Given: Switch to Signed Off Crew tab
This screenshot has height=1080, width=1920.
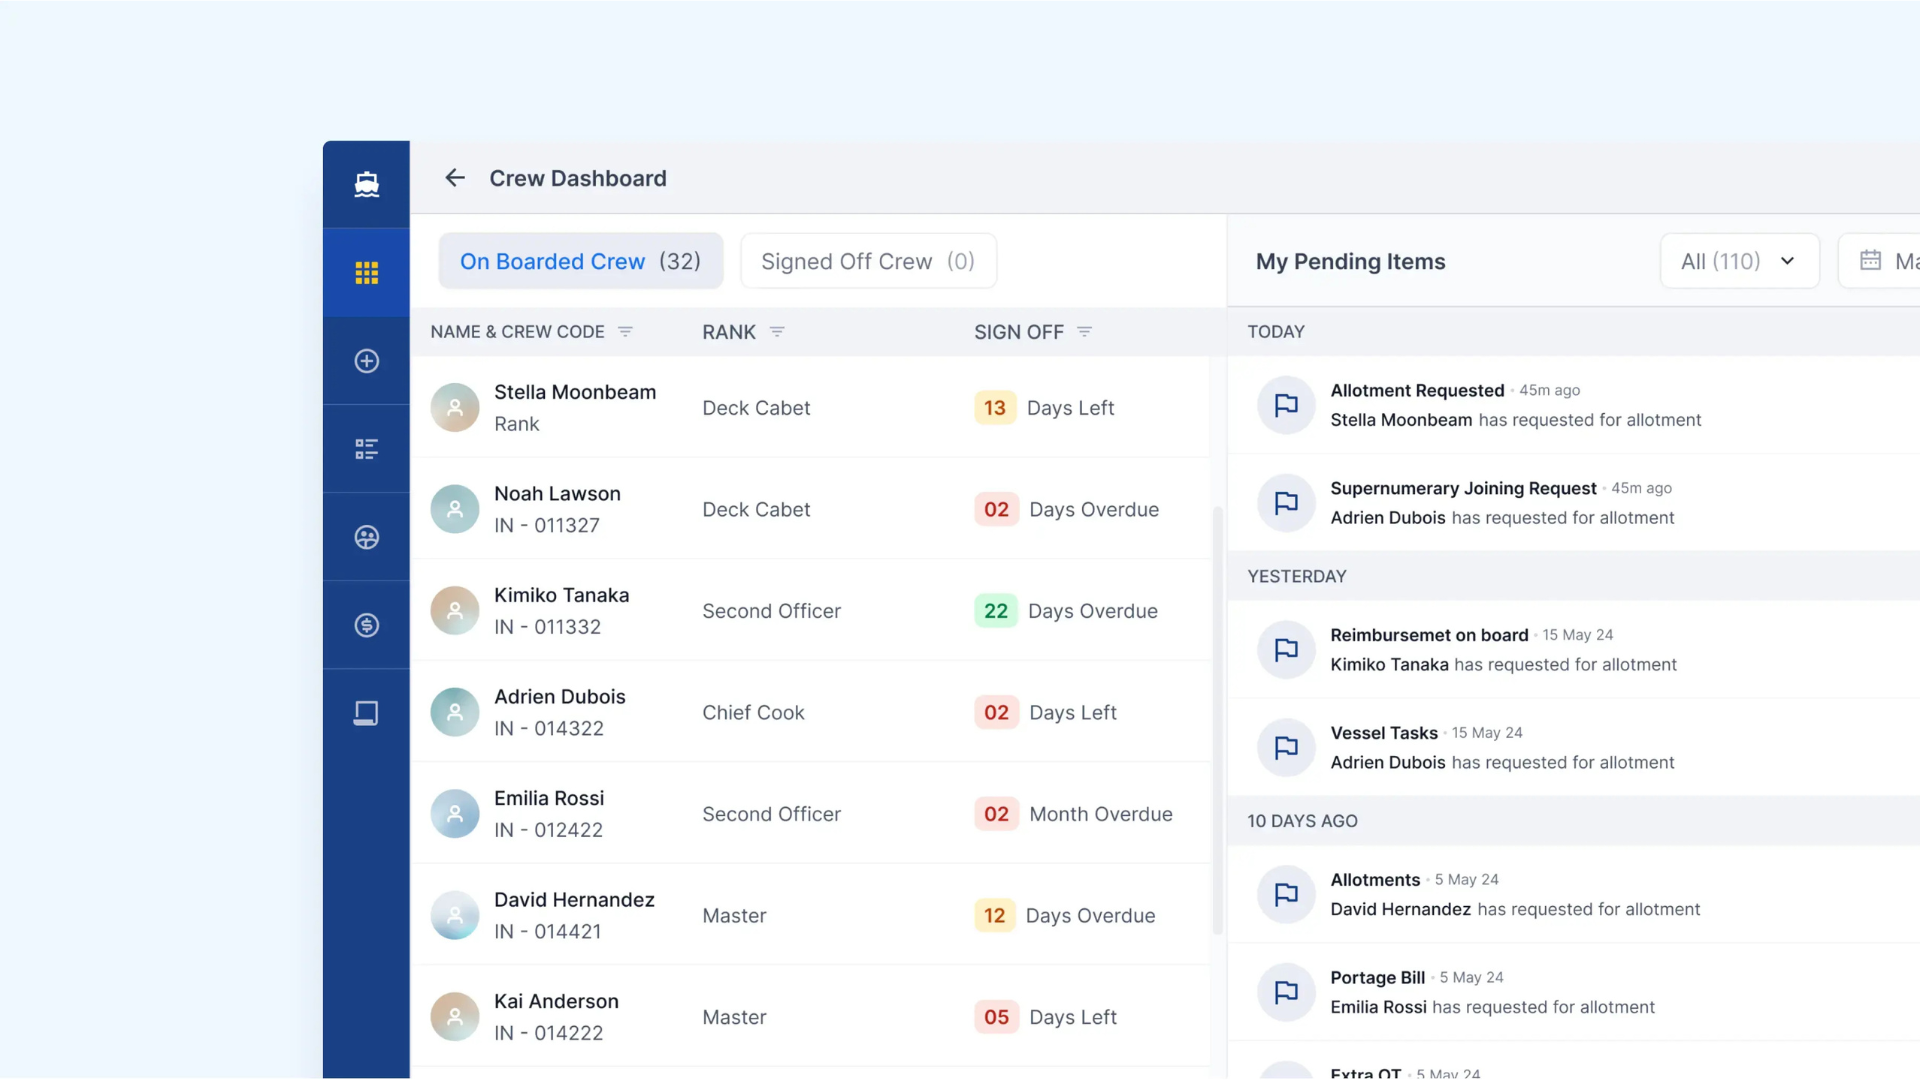Looking at the screenshot, I should point(867,261).
